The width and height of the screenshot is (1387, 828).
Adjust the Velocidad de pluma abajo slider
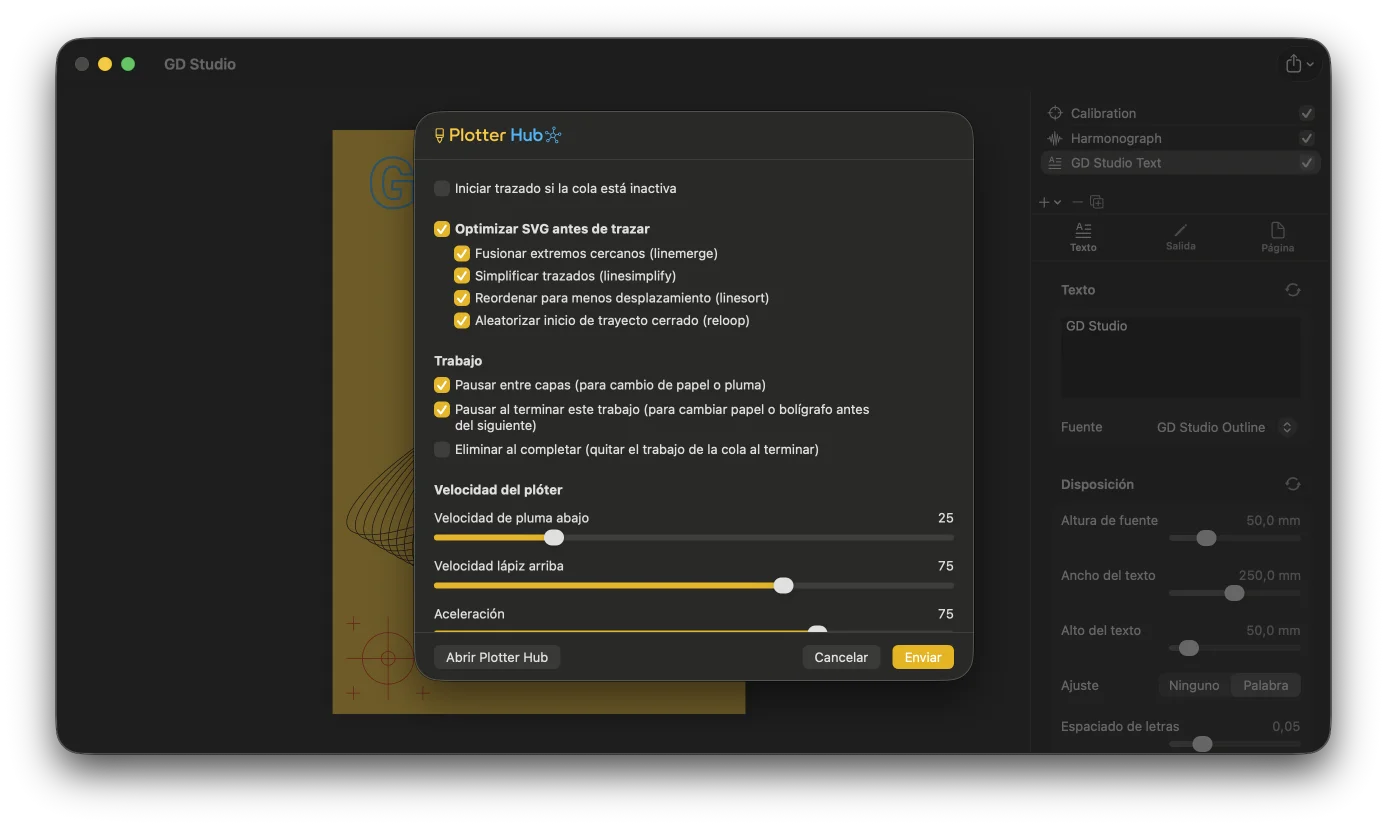[554, 538]
